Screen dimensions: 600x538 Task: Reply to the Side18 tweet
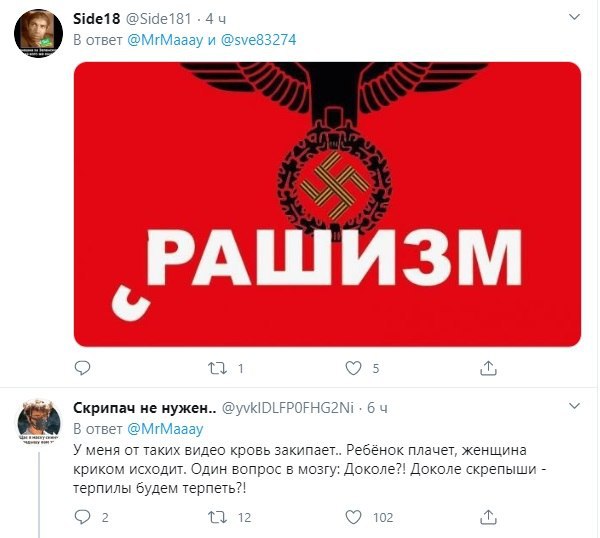(82, 368)
